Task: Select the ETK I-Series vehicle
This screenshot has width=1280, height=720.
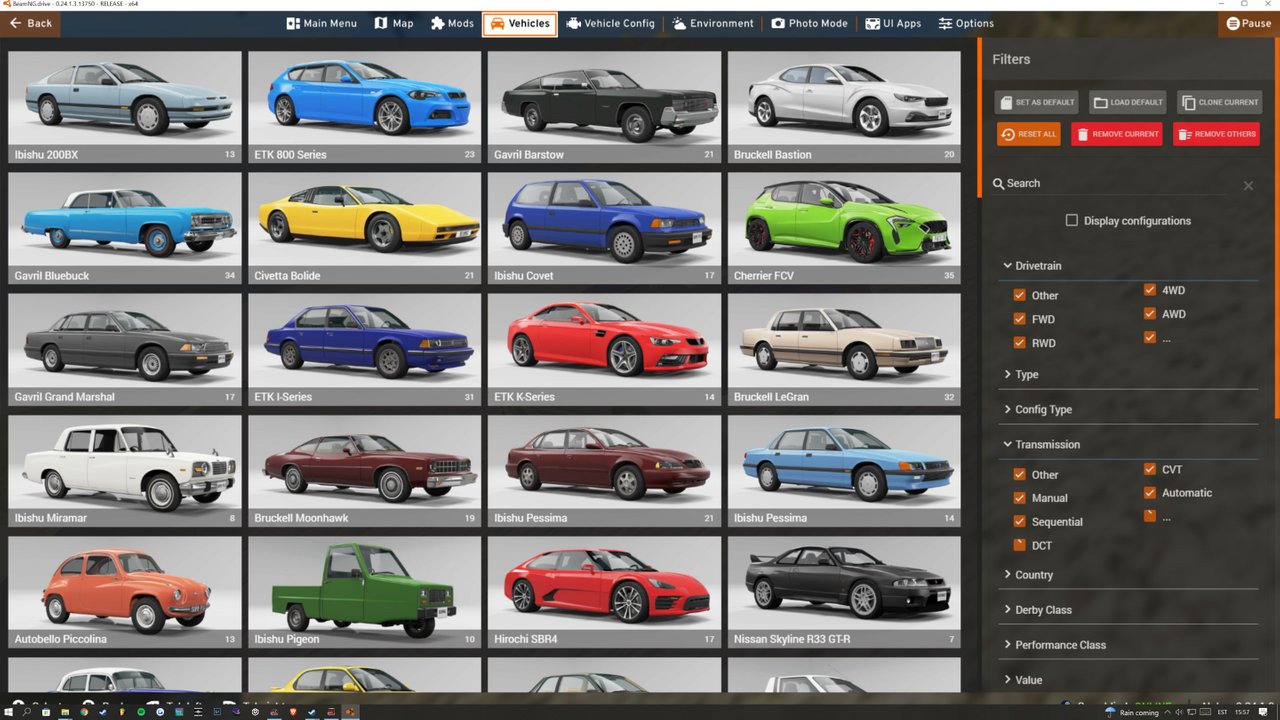Action: point(365,349)
